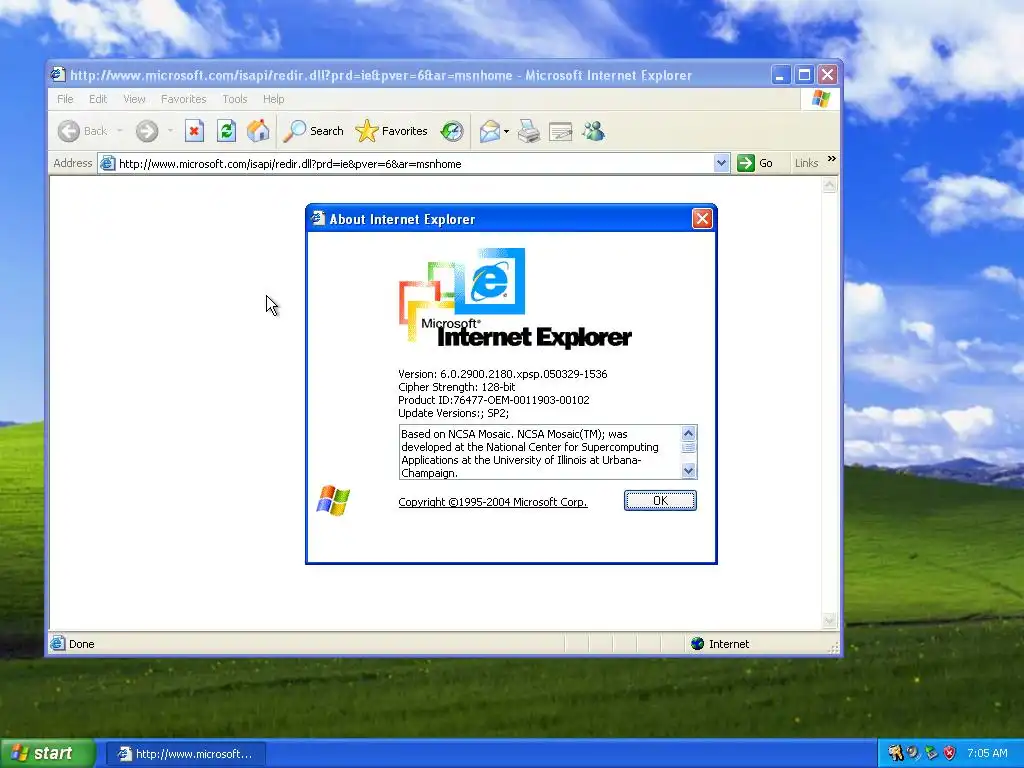Image resolution: width=1024 pixels, height=768 pixels.
Task: Click the address bar page icon
Action: 108,163
